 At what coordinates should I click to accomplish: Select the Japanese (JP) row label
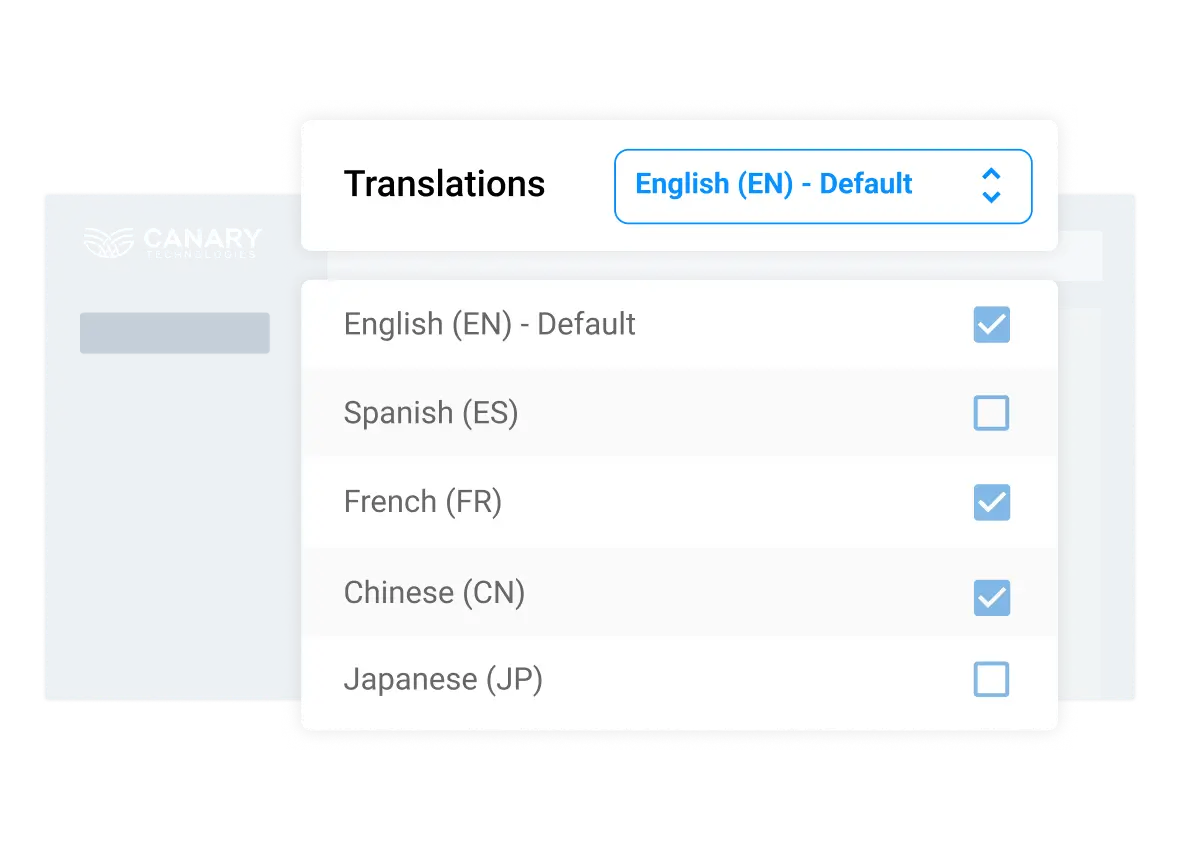click(x=443, y=679)
